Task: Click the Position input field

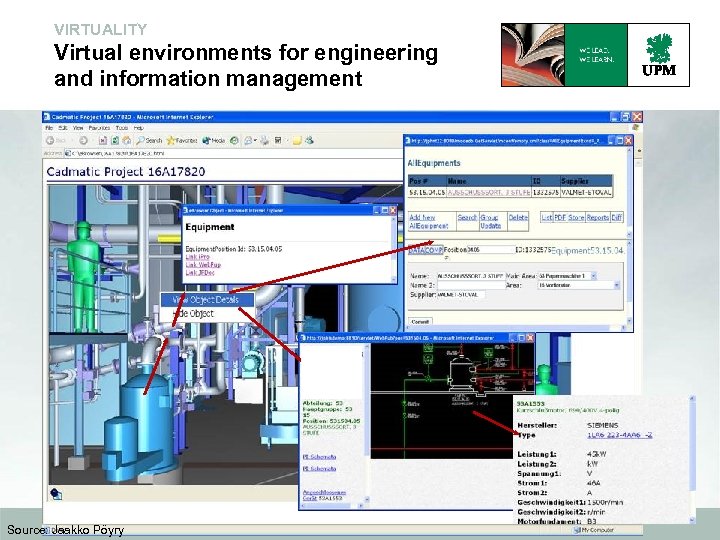Action: 489,250
